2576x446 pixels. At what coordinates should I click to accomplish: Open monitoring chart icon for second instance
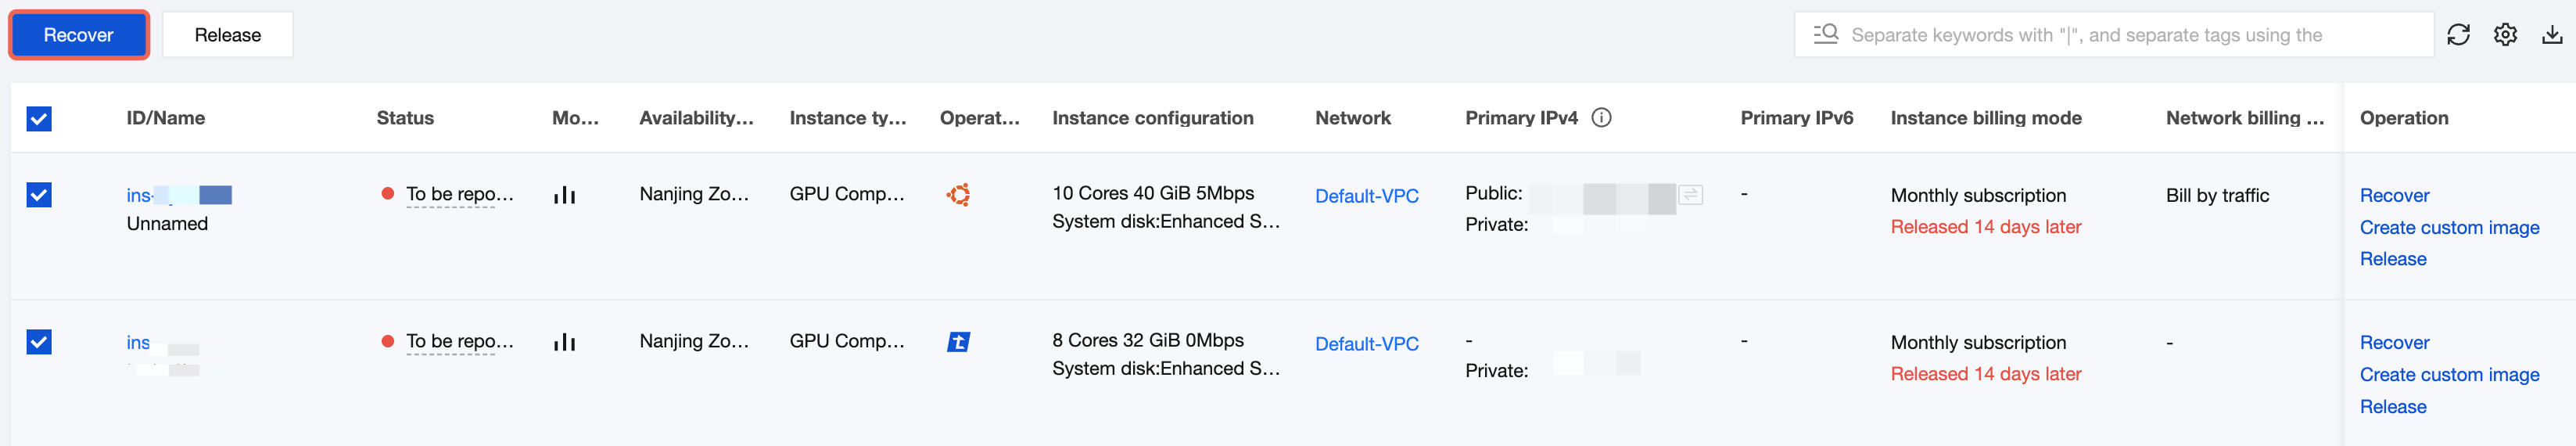pyautogui.click(x=565, y=342)
